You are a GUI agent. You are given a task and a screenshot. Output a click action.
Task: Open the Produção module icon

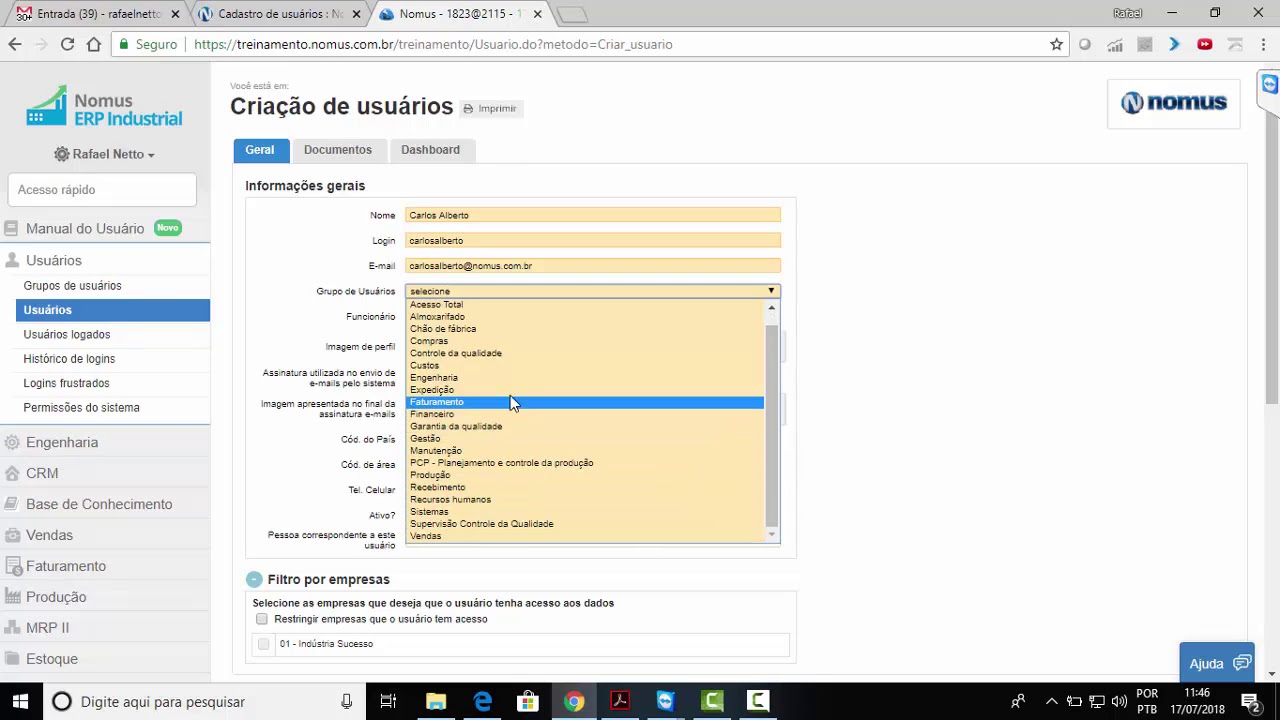coord(12,596)
